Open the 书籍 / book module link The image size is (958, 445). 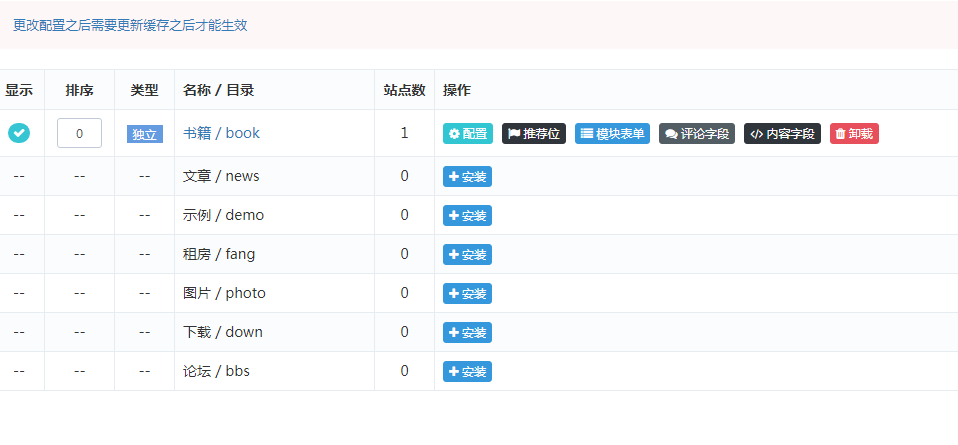221,133
